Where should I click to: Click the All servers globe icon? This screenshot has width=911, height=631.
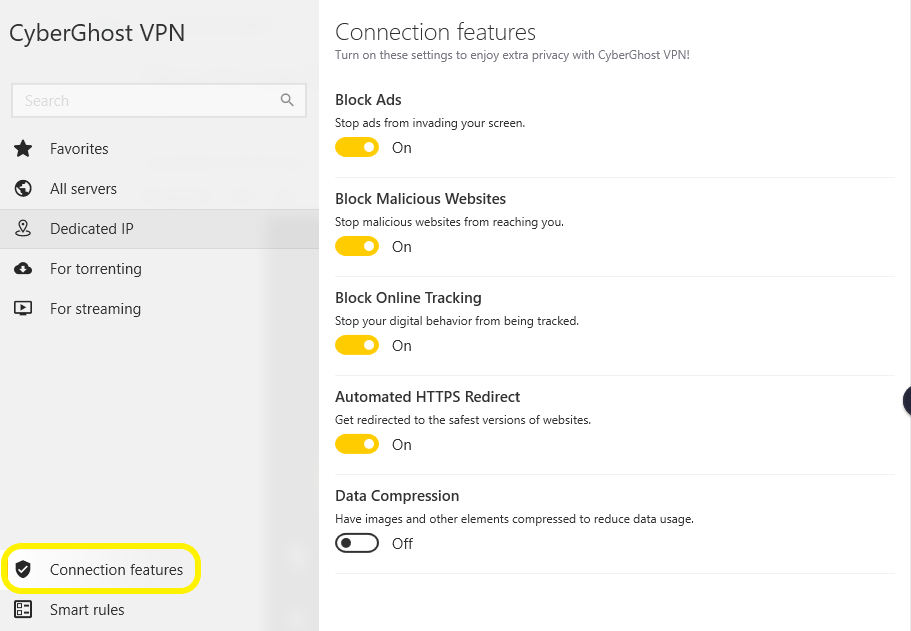(23, 188)
